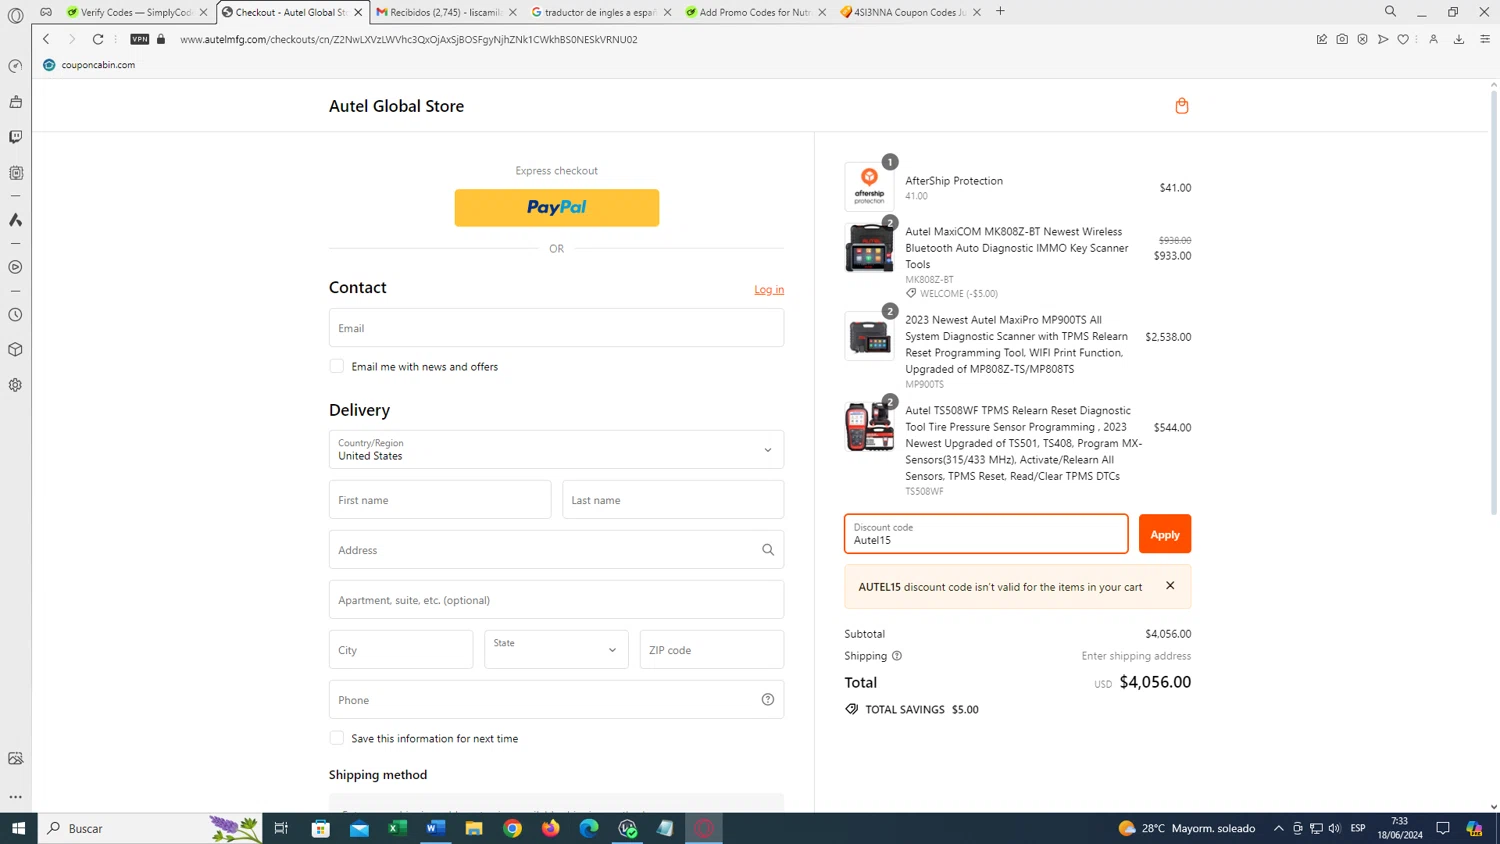The height and width of the screenshot is (844, 1500).
Task: Check Save this information for next time
Action: (337, 738)
